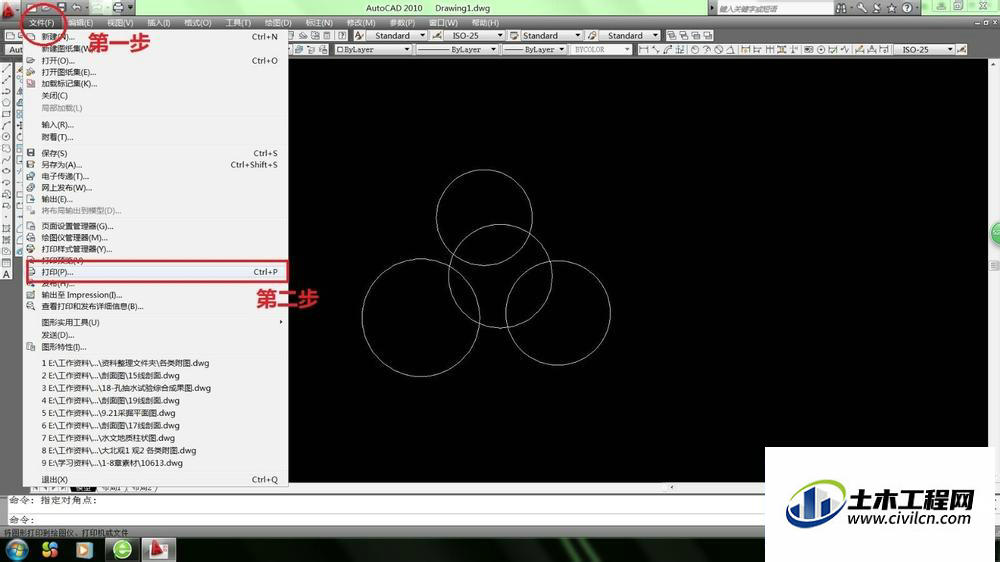
Task: Select the Line draw tool
Action: [x=6, y=68]
